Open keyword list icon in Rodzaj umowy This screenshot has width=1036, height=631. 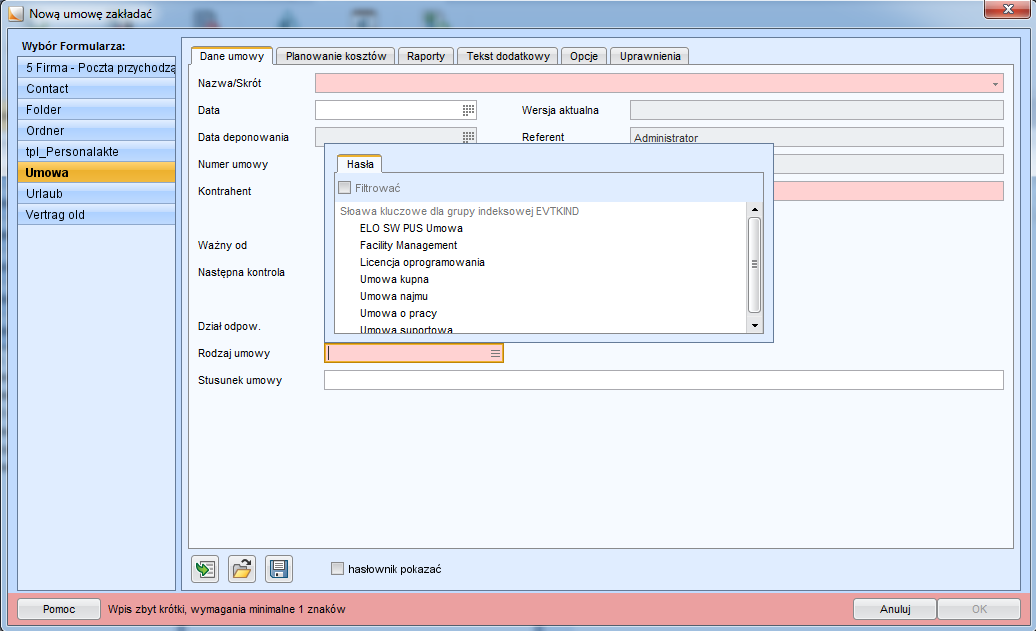[x=495, y=353]
